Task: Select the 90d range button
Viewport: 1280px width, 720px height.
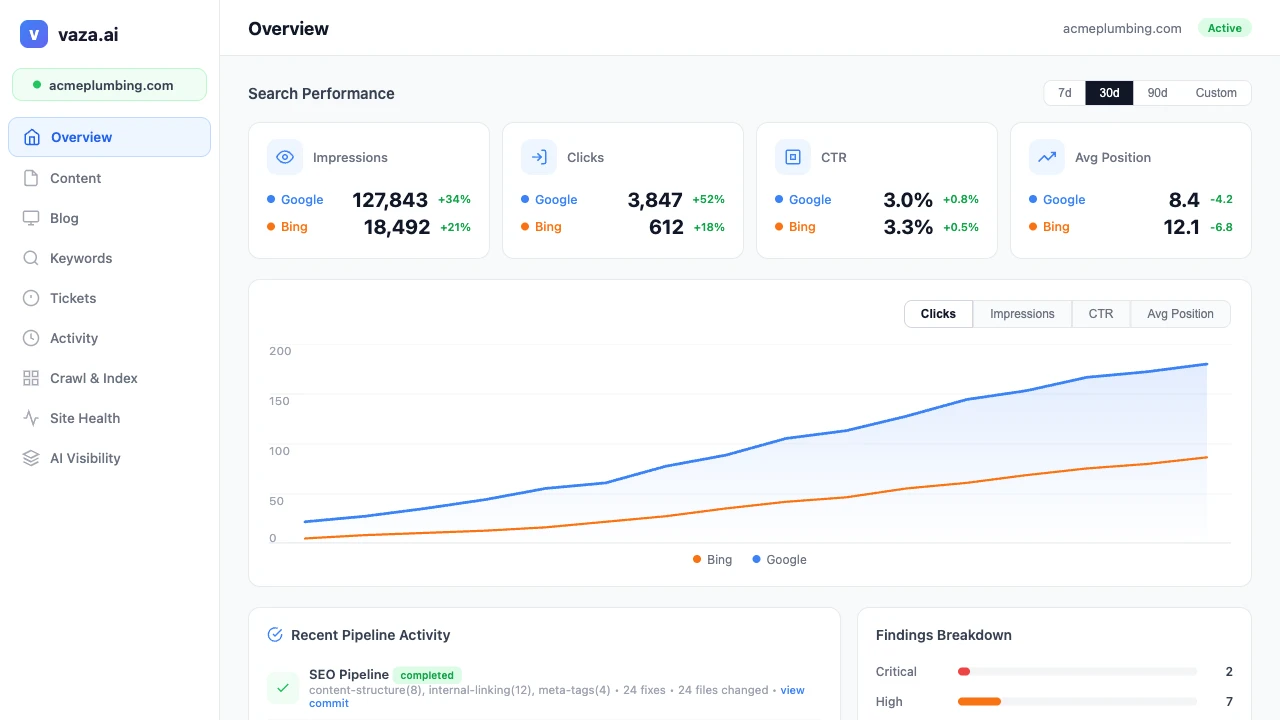Action: click(x=1157, y=93)
